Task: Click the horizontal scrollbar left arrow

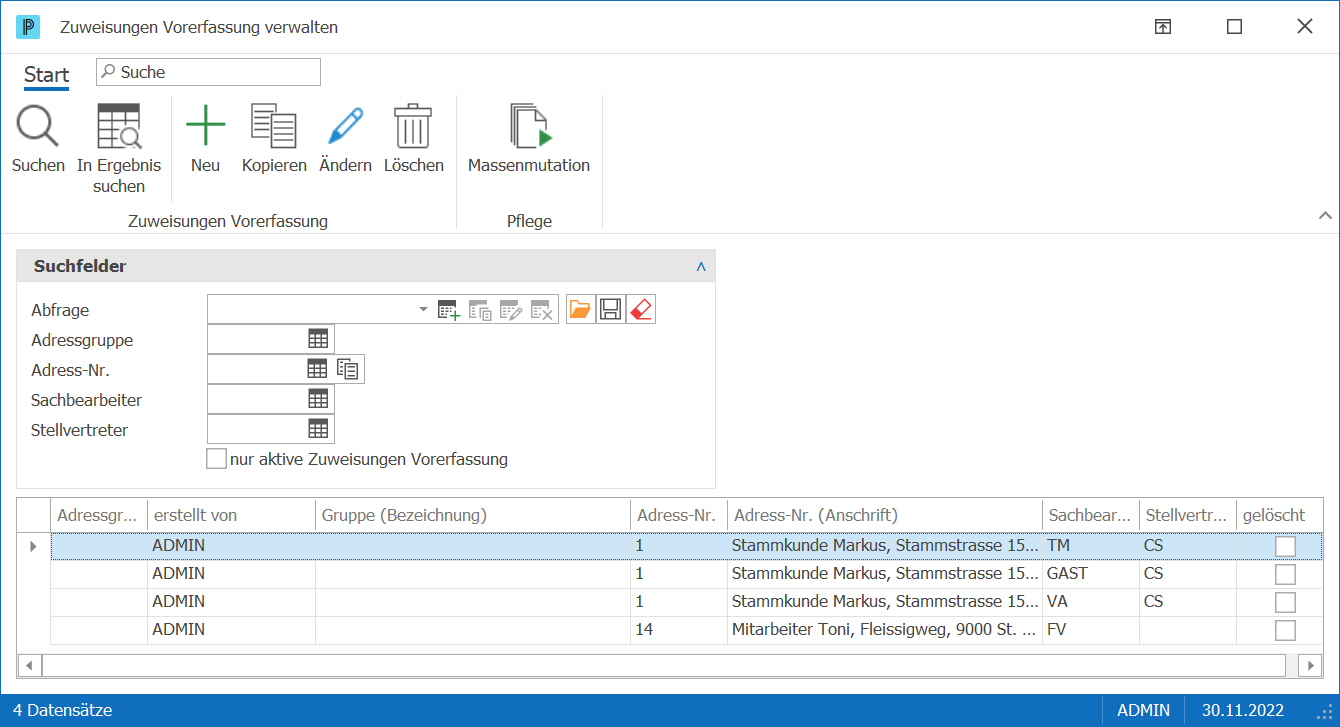Action: 30,665
